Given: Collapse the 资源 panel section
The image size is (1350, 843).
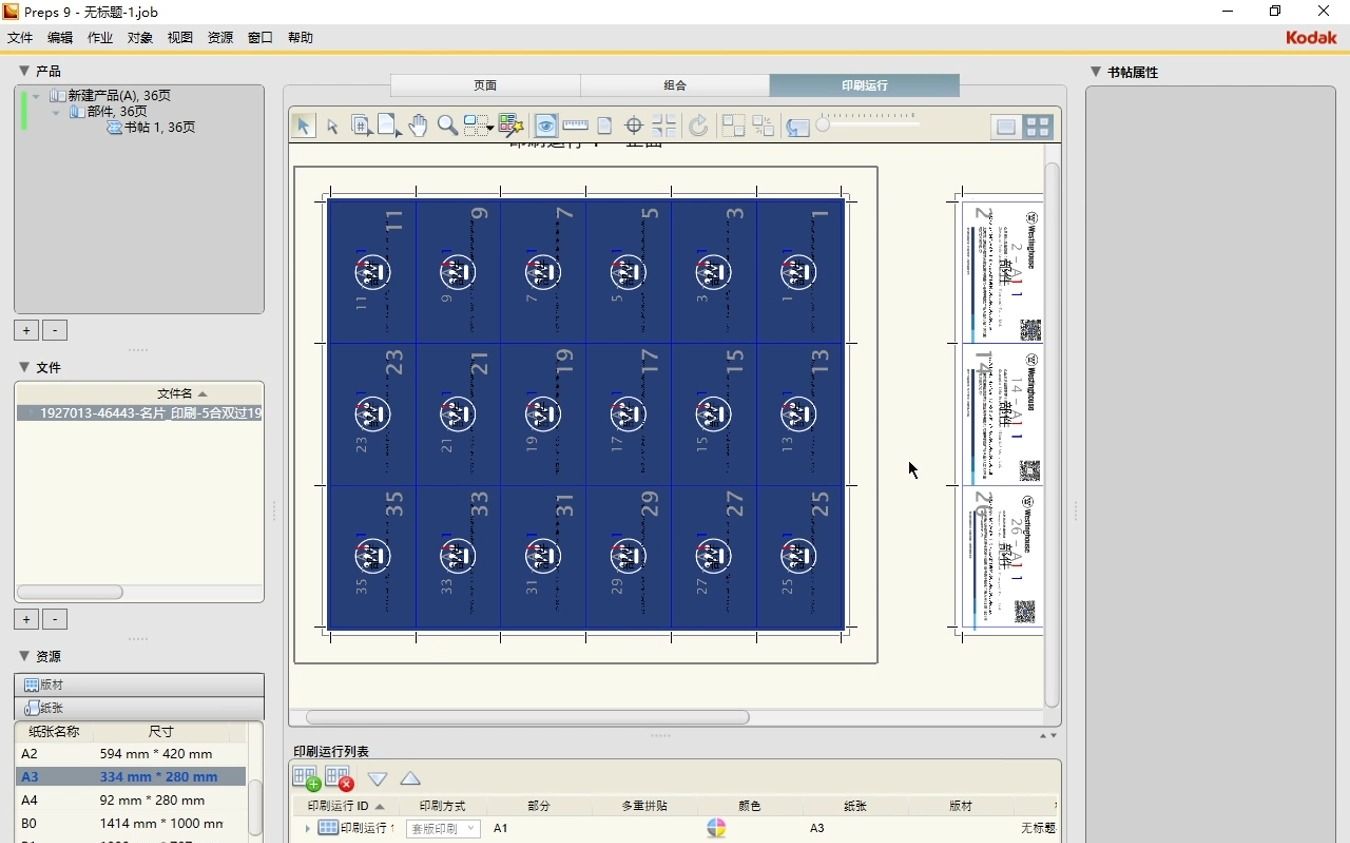Looking at the screenshot, I should coord(24,656).
